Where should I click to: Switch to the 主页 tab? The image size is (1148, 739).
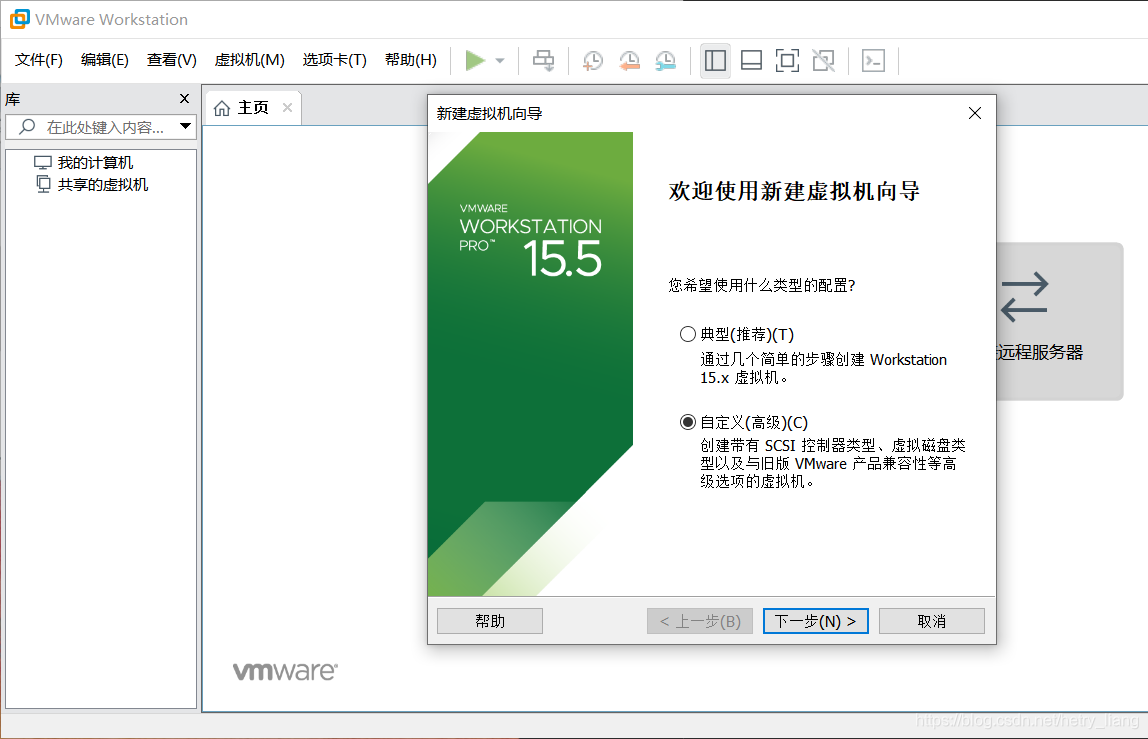[253, 108]
